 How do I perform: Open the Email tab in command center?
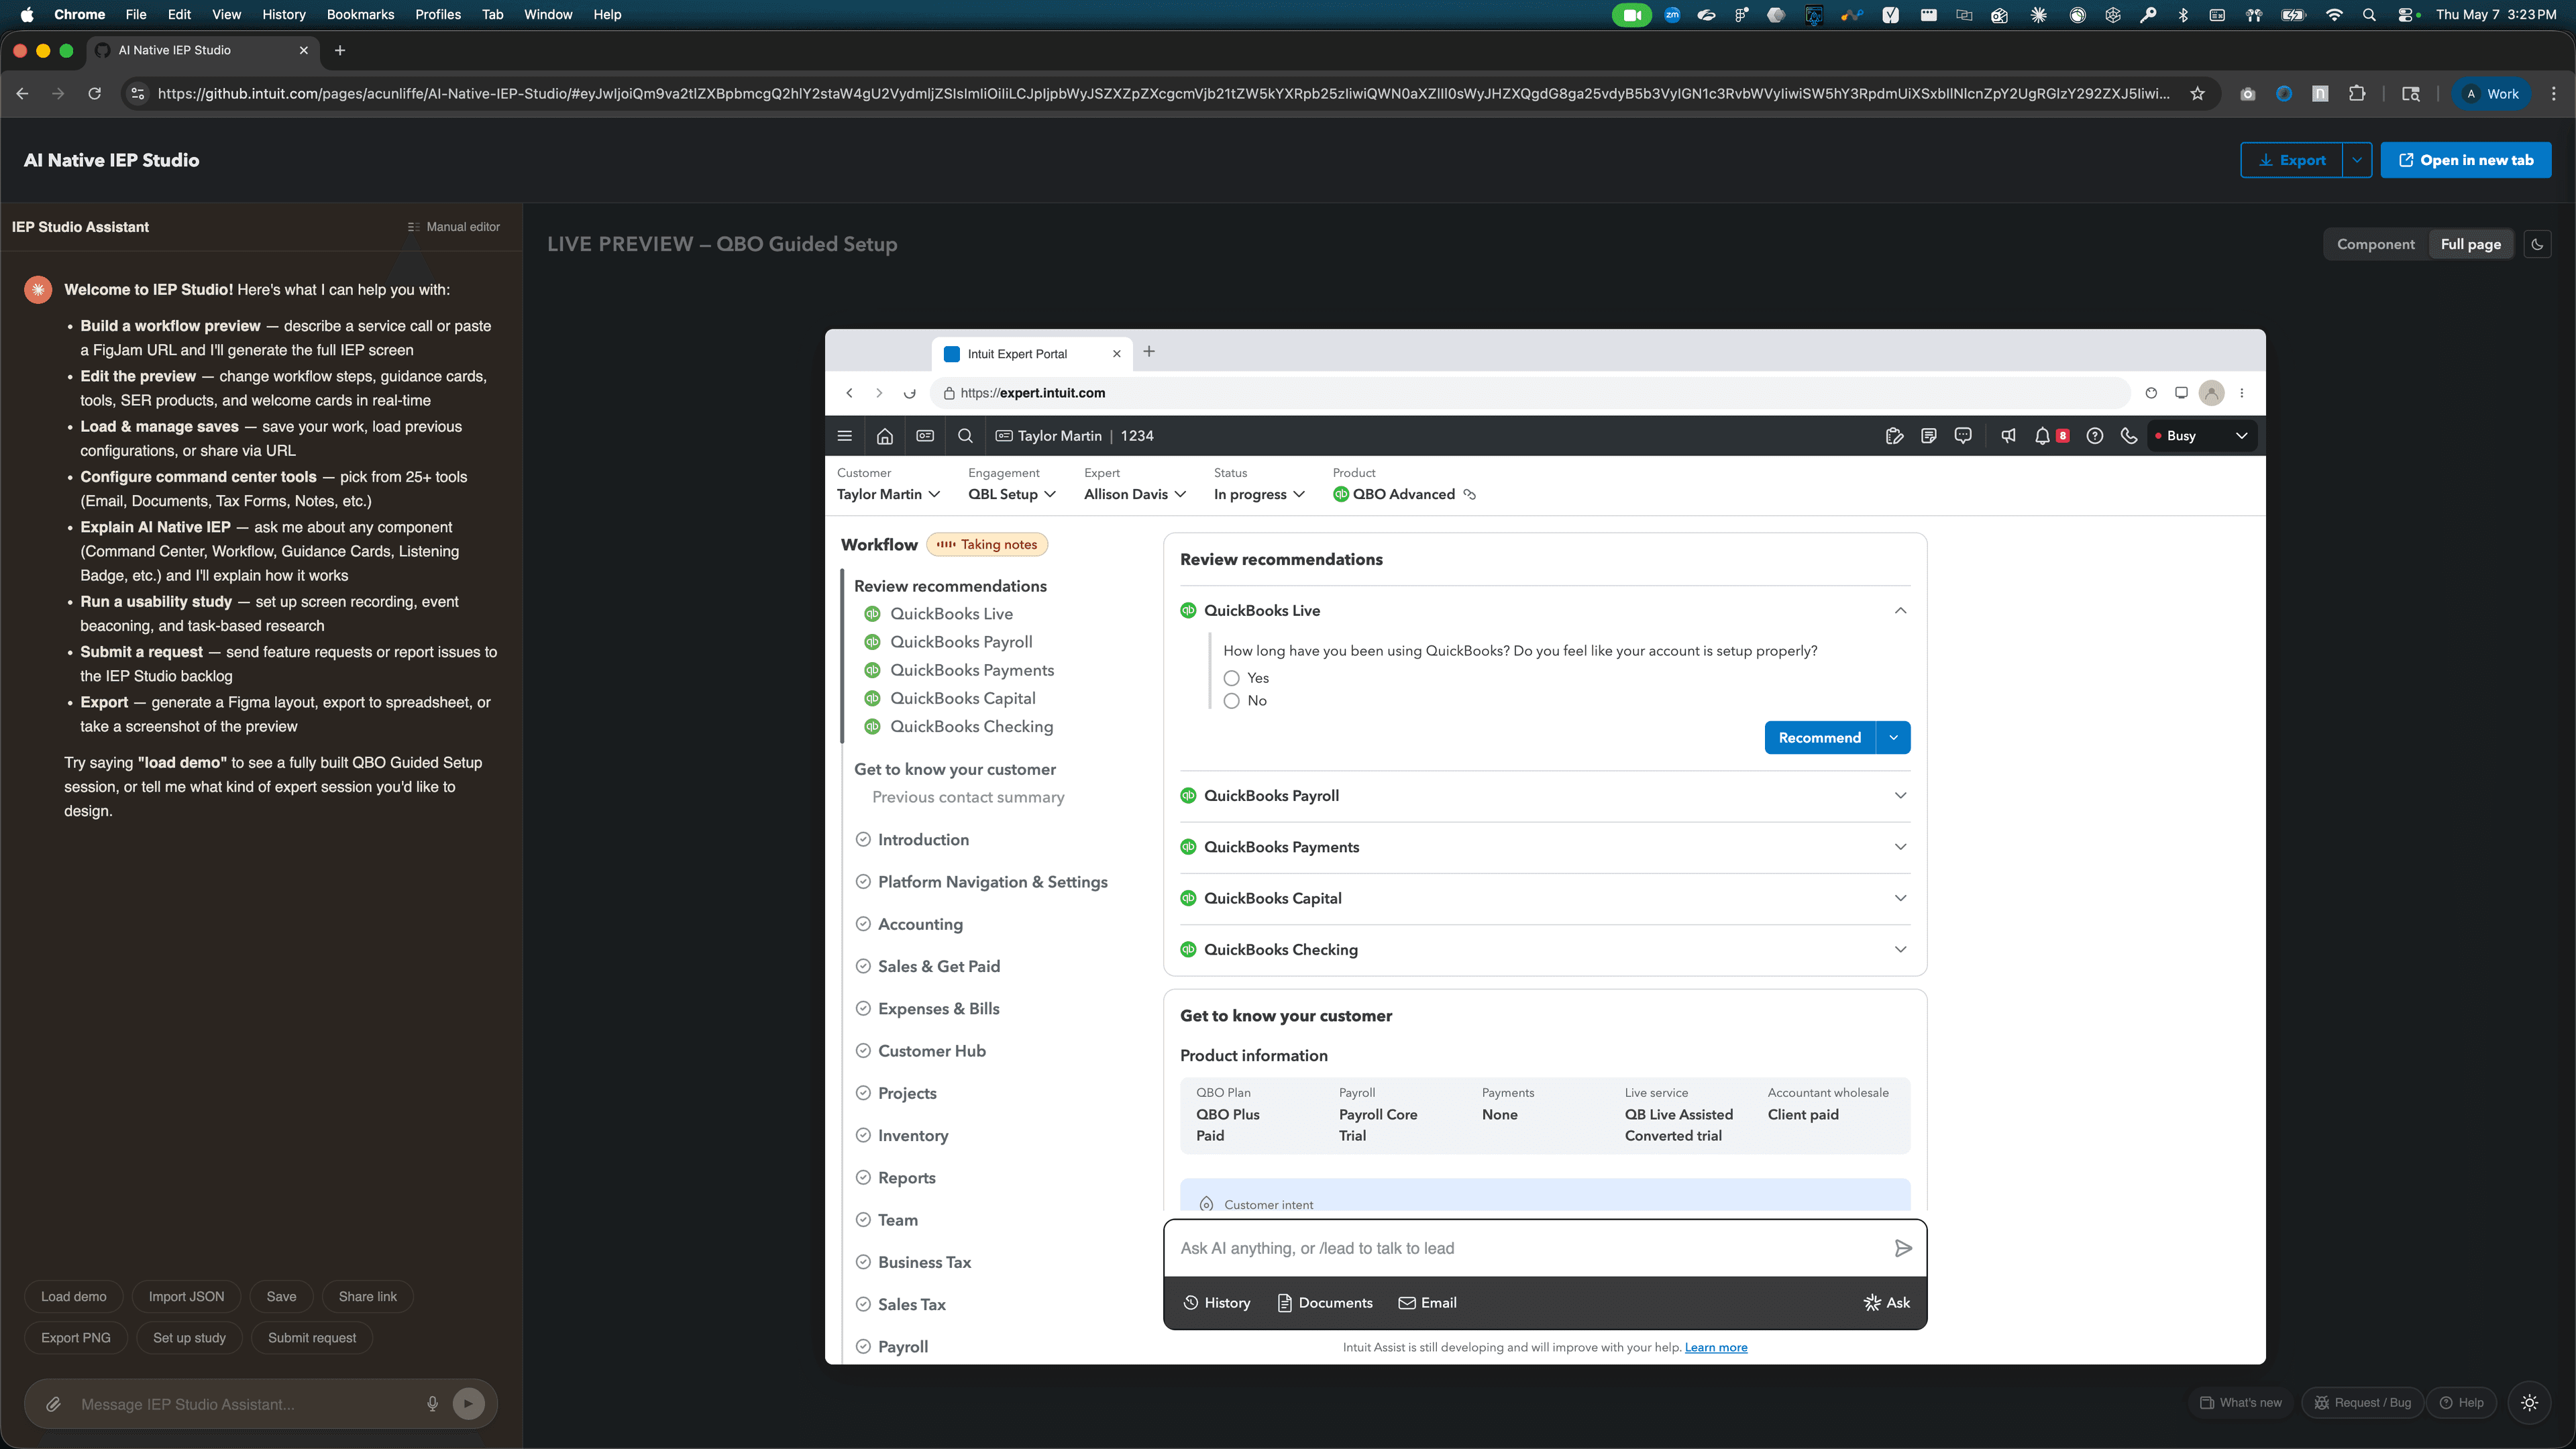tap(1427, 1303)
